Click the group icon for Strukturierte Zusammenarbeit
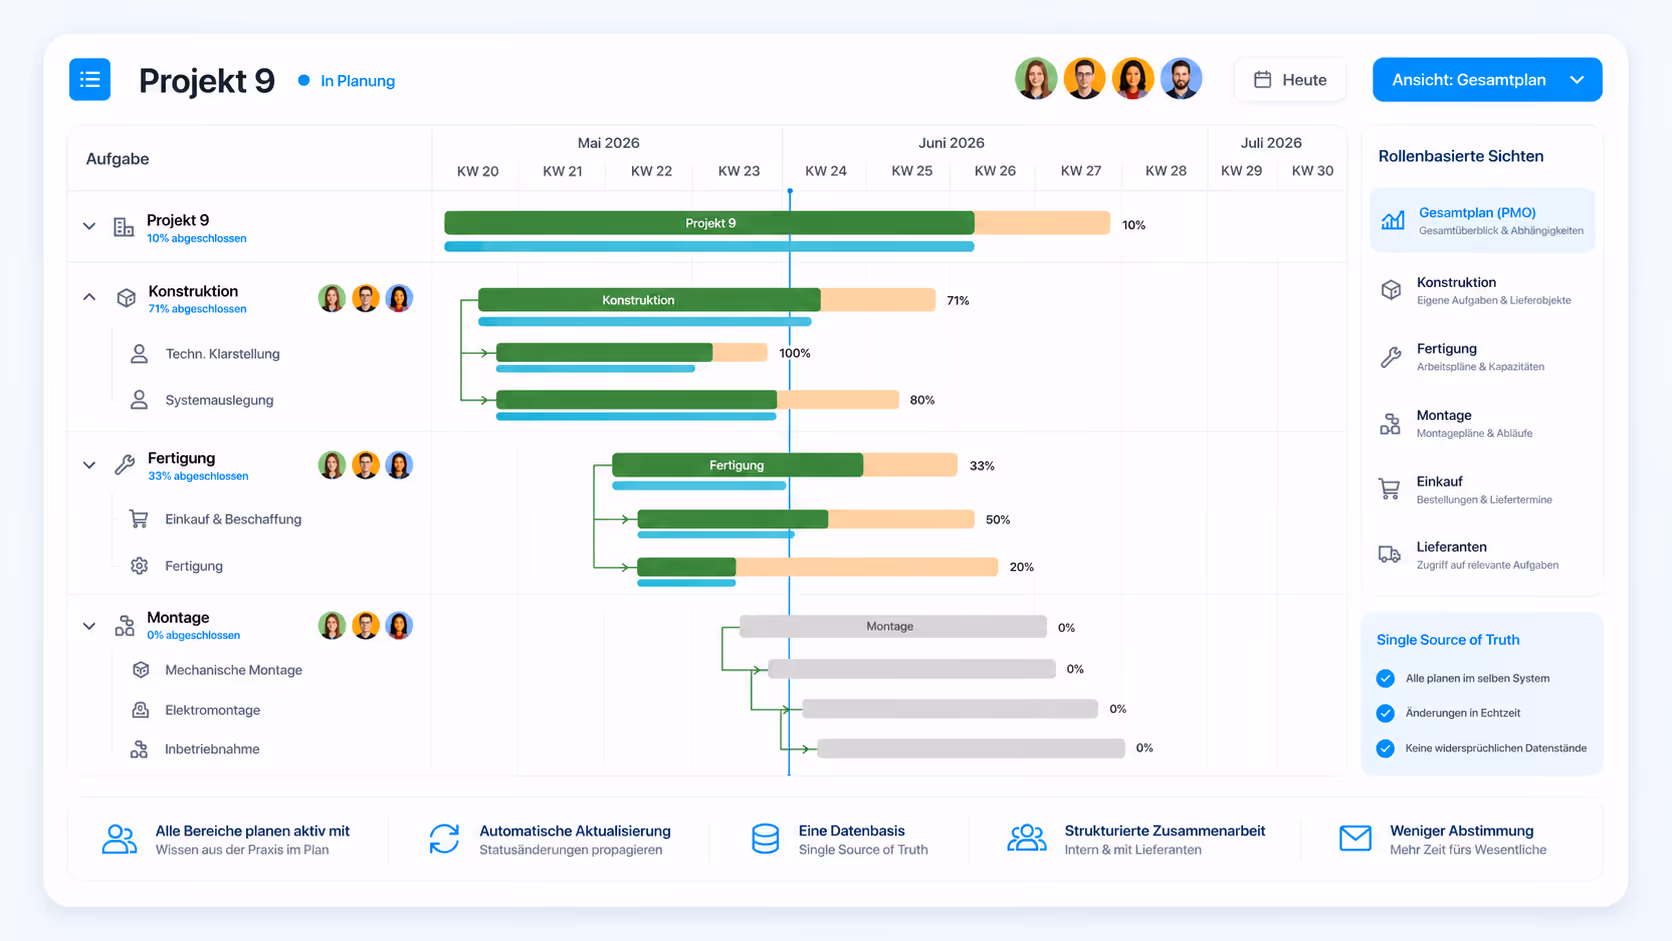The width and height of the screenshot is (1672, 941). [x=1027, y=839]
